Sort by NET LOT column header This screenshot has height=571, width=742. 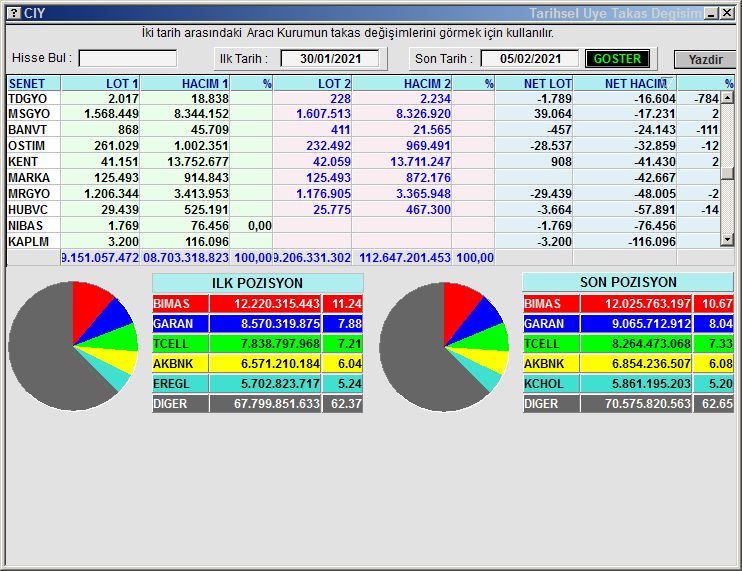[x=534, y=83]
